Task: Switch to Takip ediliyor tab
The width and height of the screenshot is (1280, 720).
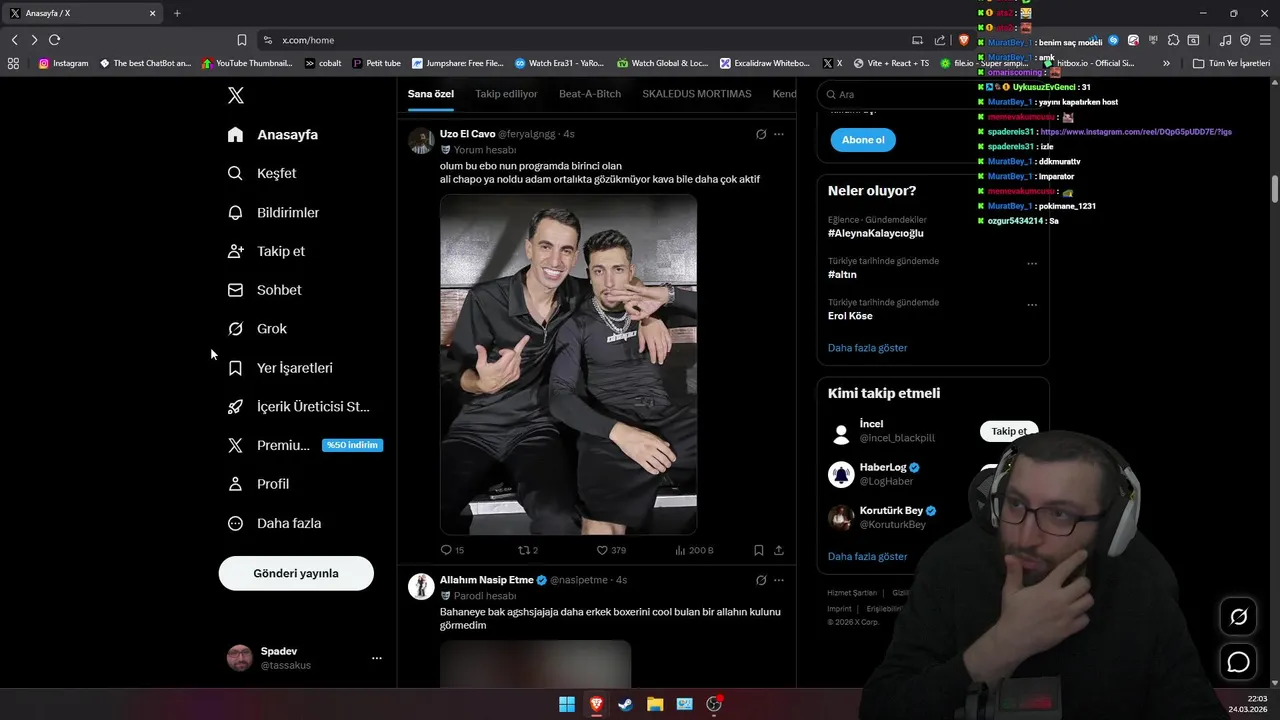Action: (506, 94)
